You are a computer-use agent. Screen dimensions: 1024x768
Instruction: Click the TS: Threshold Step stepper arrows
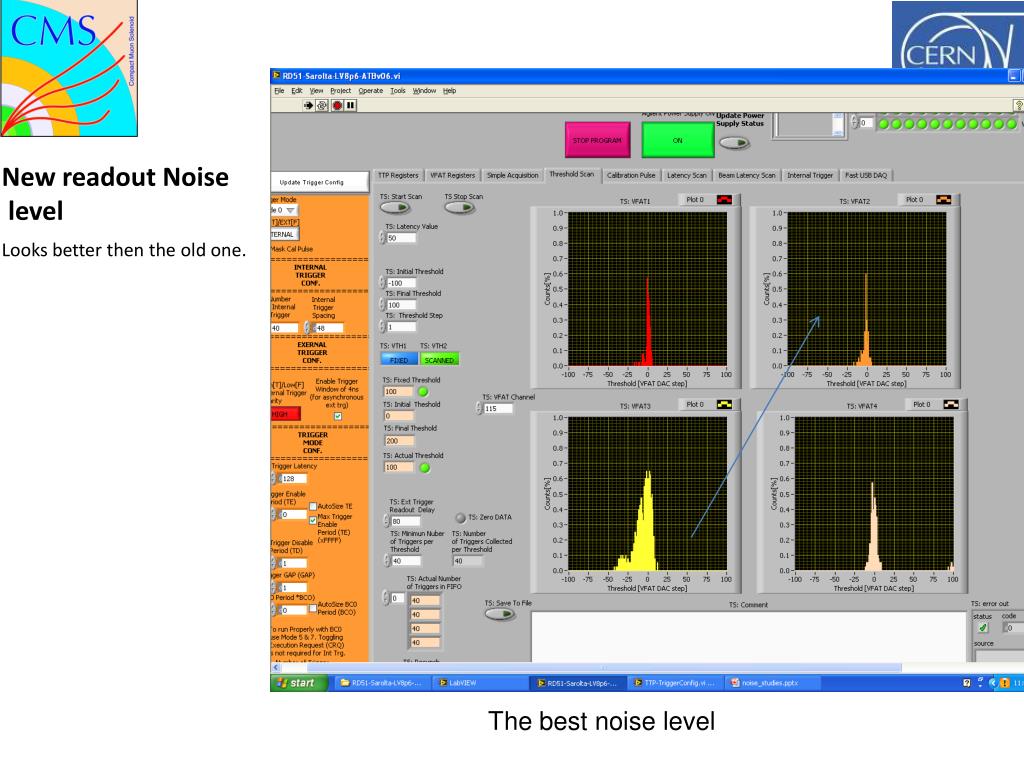(383, 326)
